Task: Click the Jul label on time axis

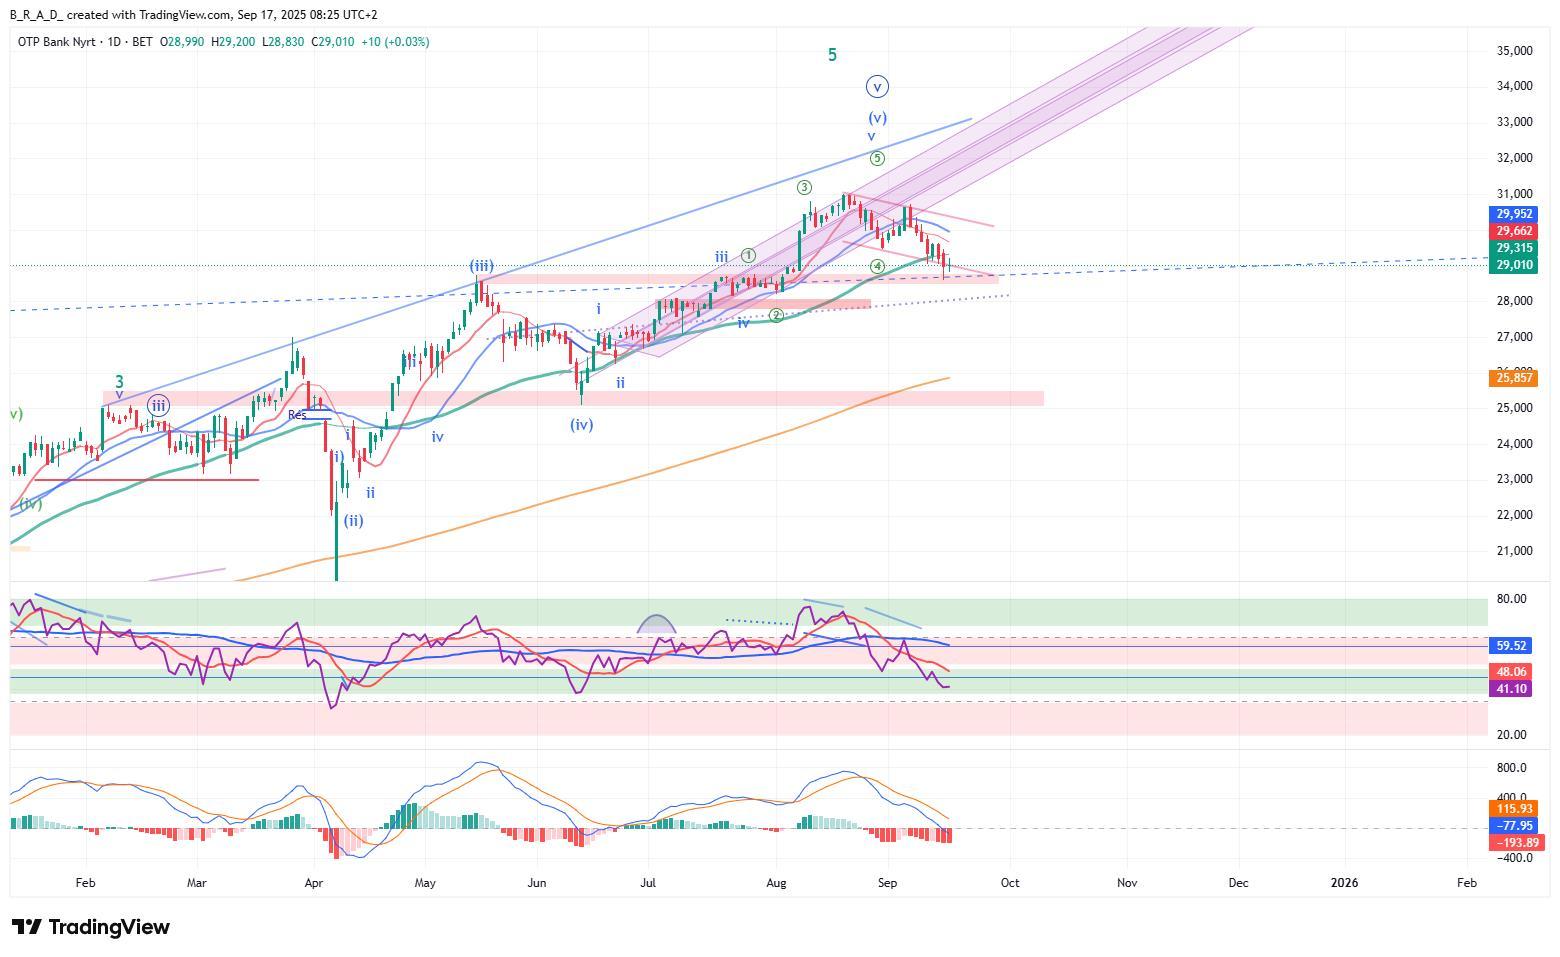Action: pos(648,883)
